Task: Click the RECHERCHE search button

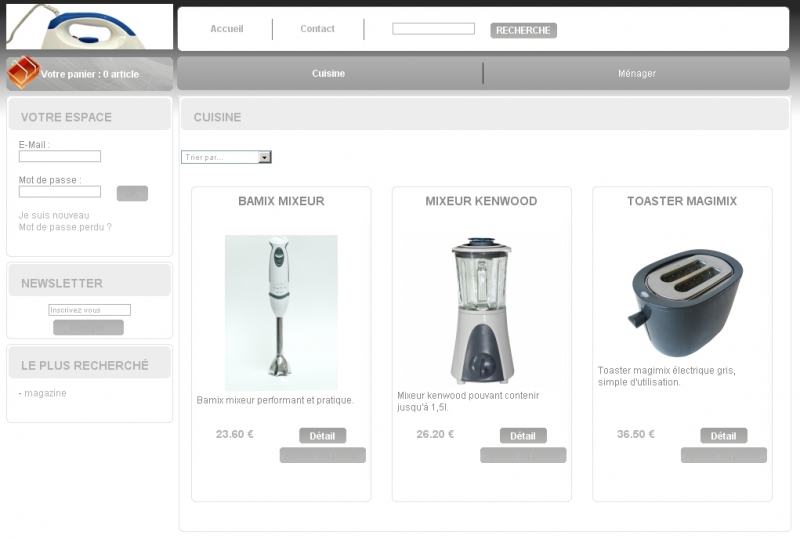Action: coord(523,31)
